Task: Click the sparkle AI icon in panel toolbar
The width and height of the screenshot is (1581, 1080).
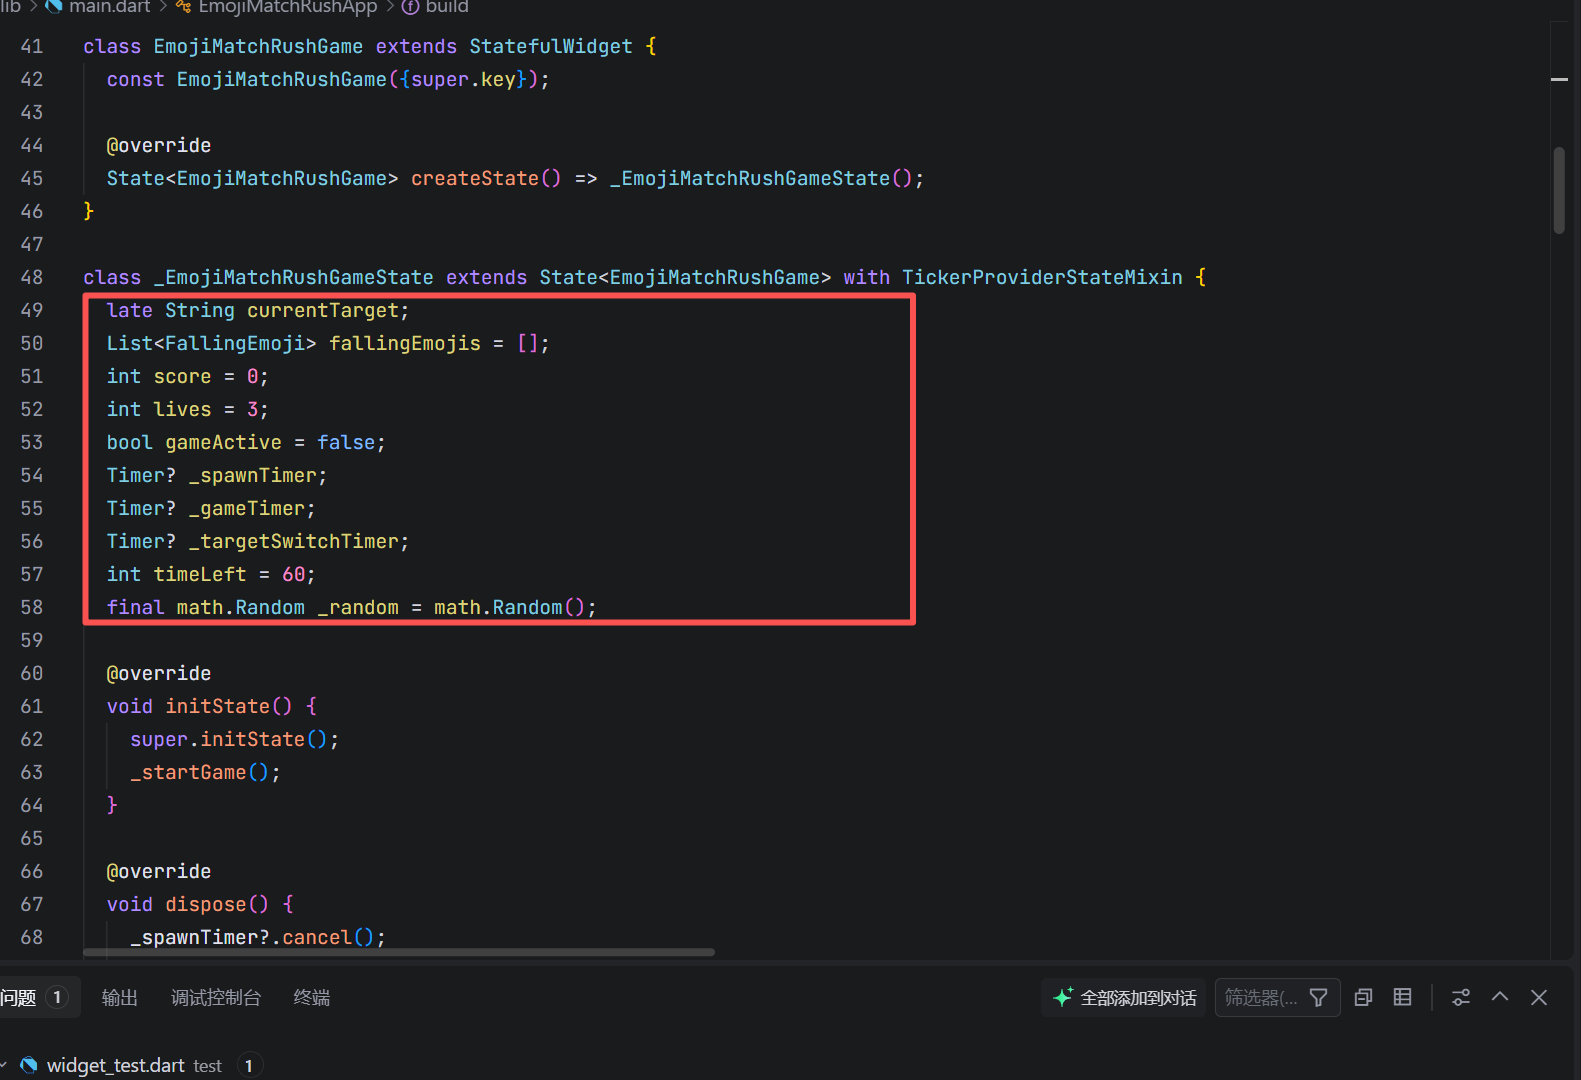Action: [1063, 997]
